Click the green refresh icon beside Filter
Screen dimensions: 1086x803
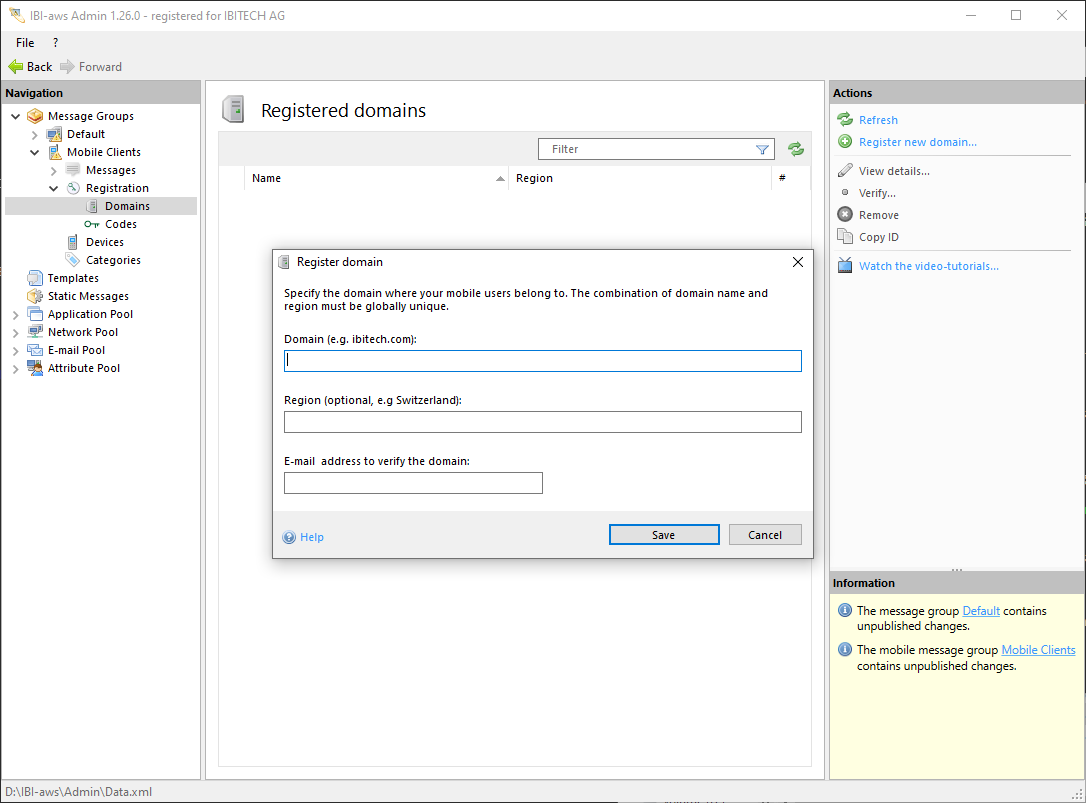[795, 149]
